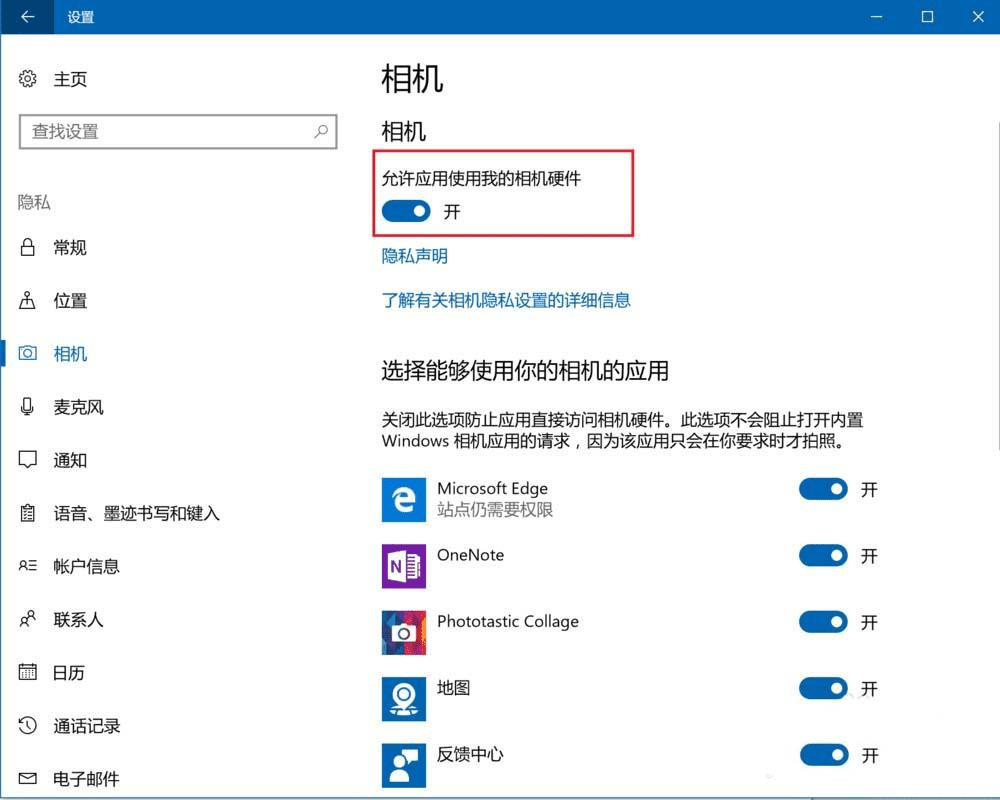
Task: Click the Microsoft Edge app icon
Action: pos(404,500)
